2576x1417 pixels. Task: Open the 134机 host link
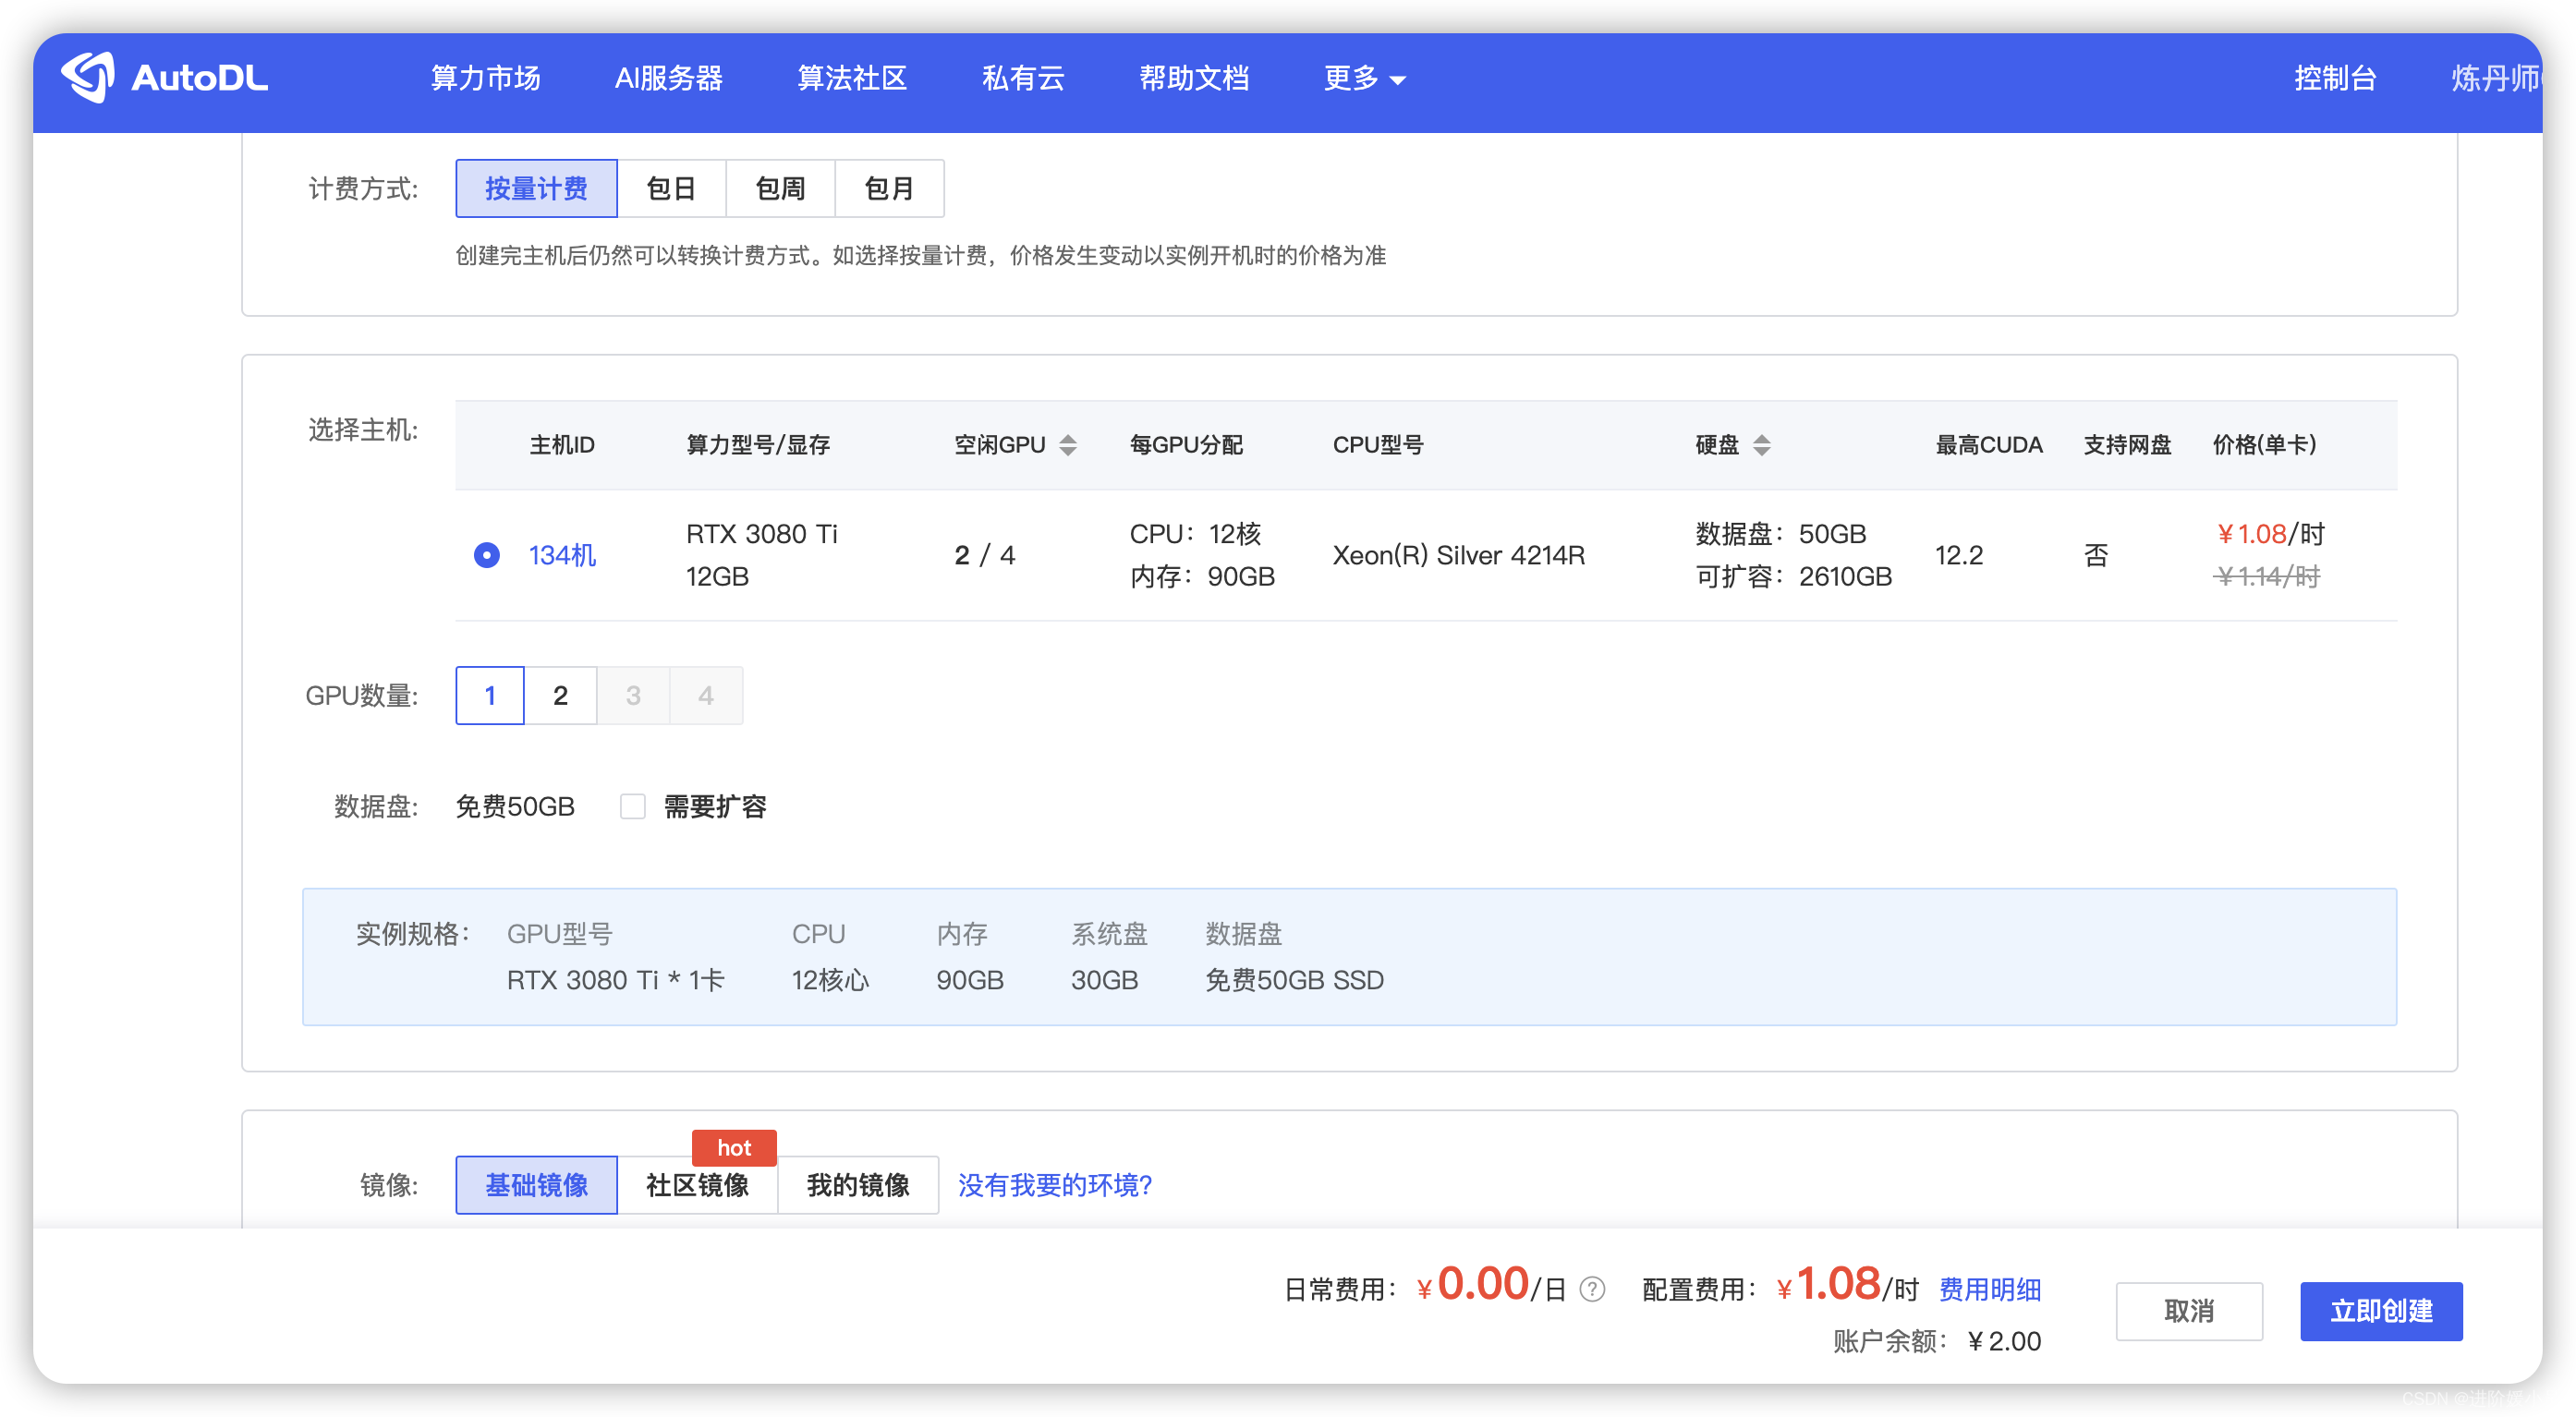(x=562, y=555)
